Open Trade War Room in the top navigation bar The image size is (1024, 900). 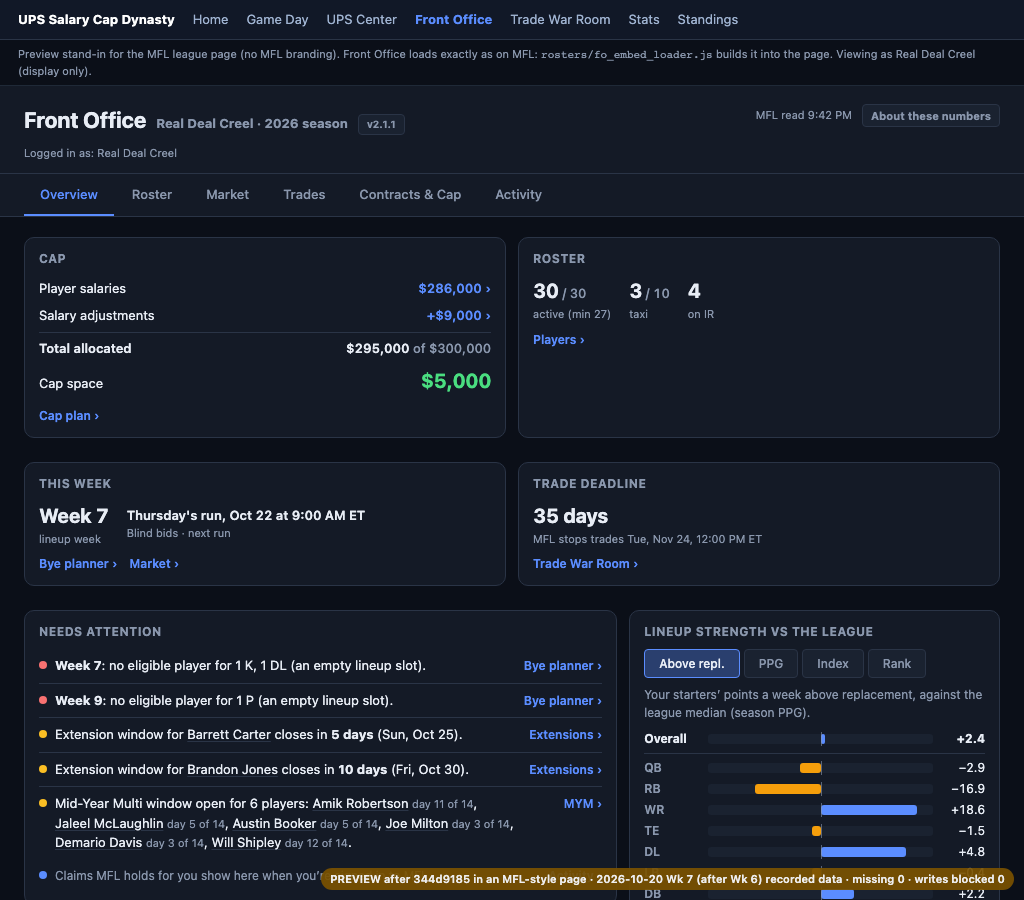point(560,20)
